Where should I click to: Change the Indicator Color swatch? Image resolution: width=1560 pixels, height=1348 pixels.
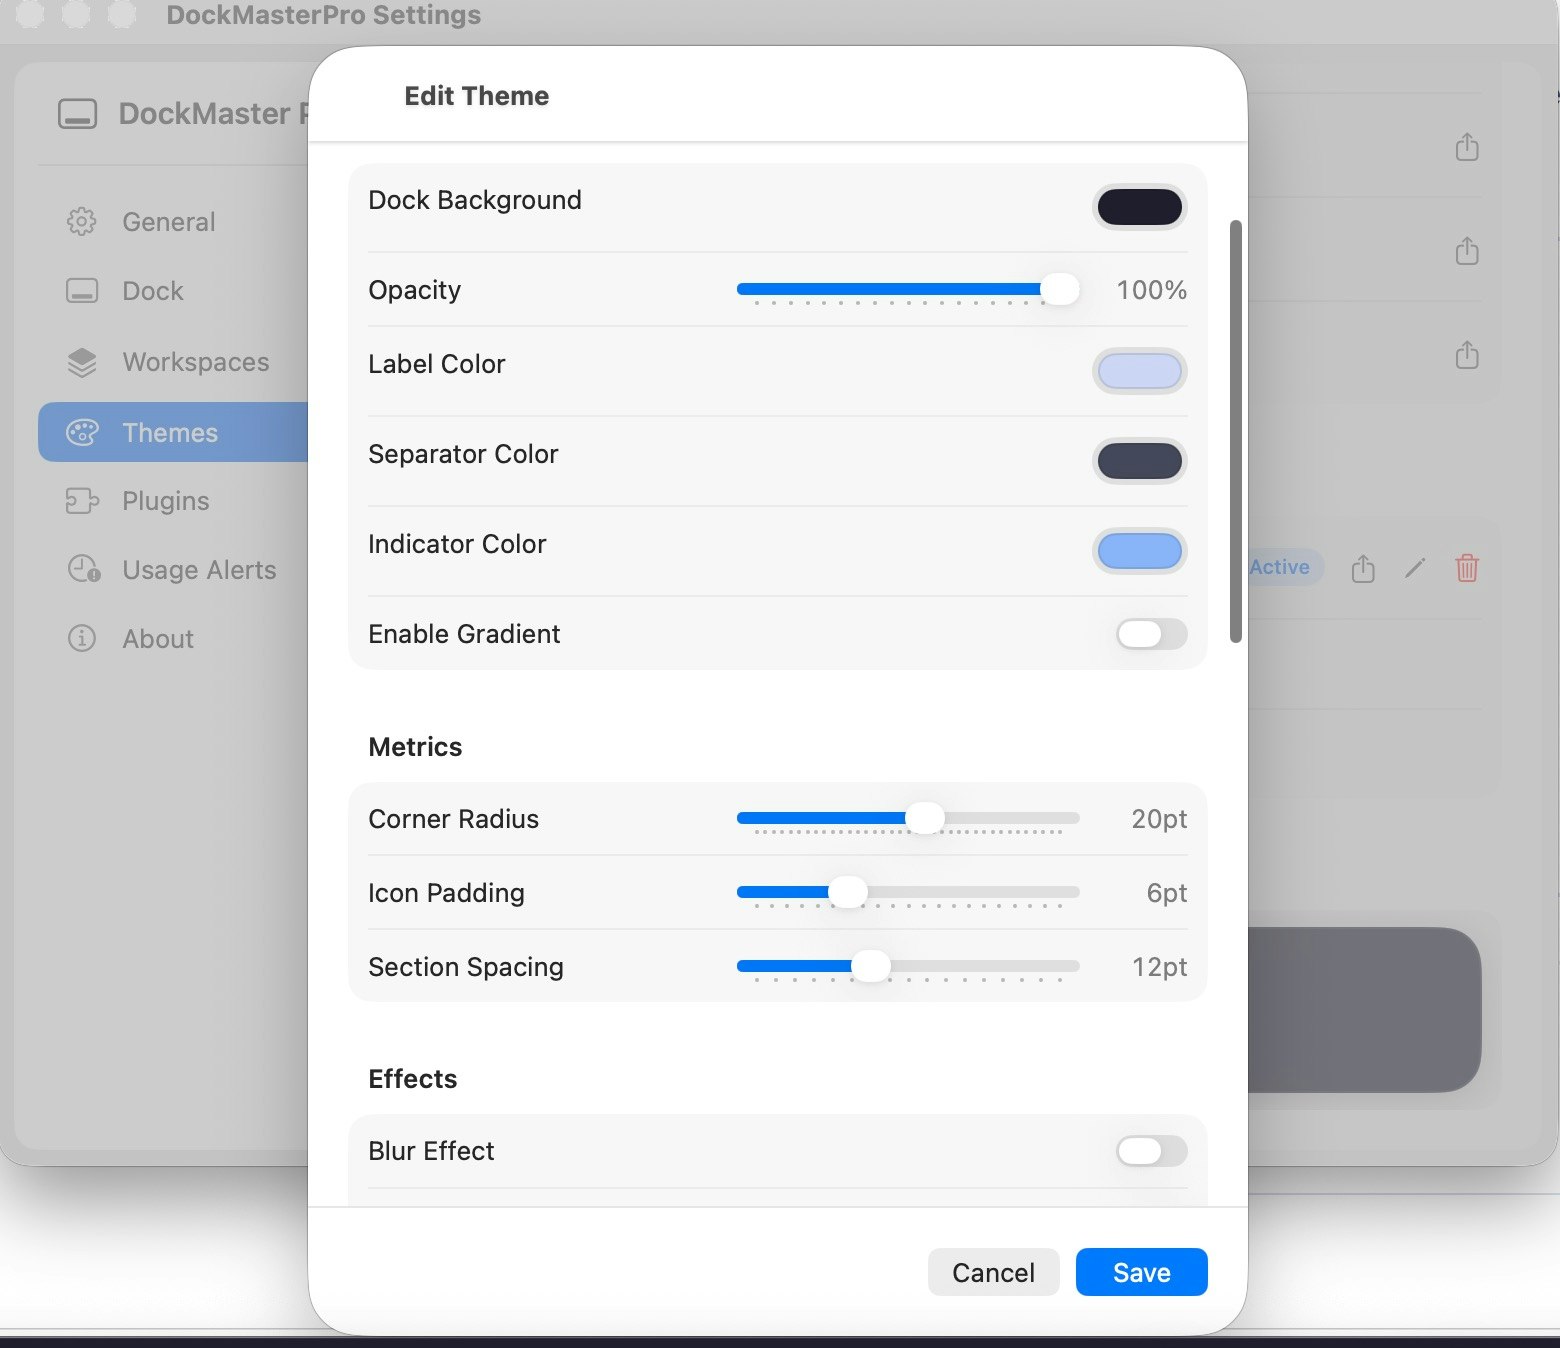(1139, 551)
